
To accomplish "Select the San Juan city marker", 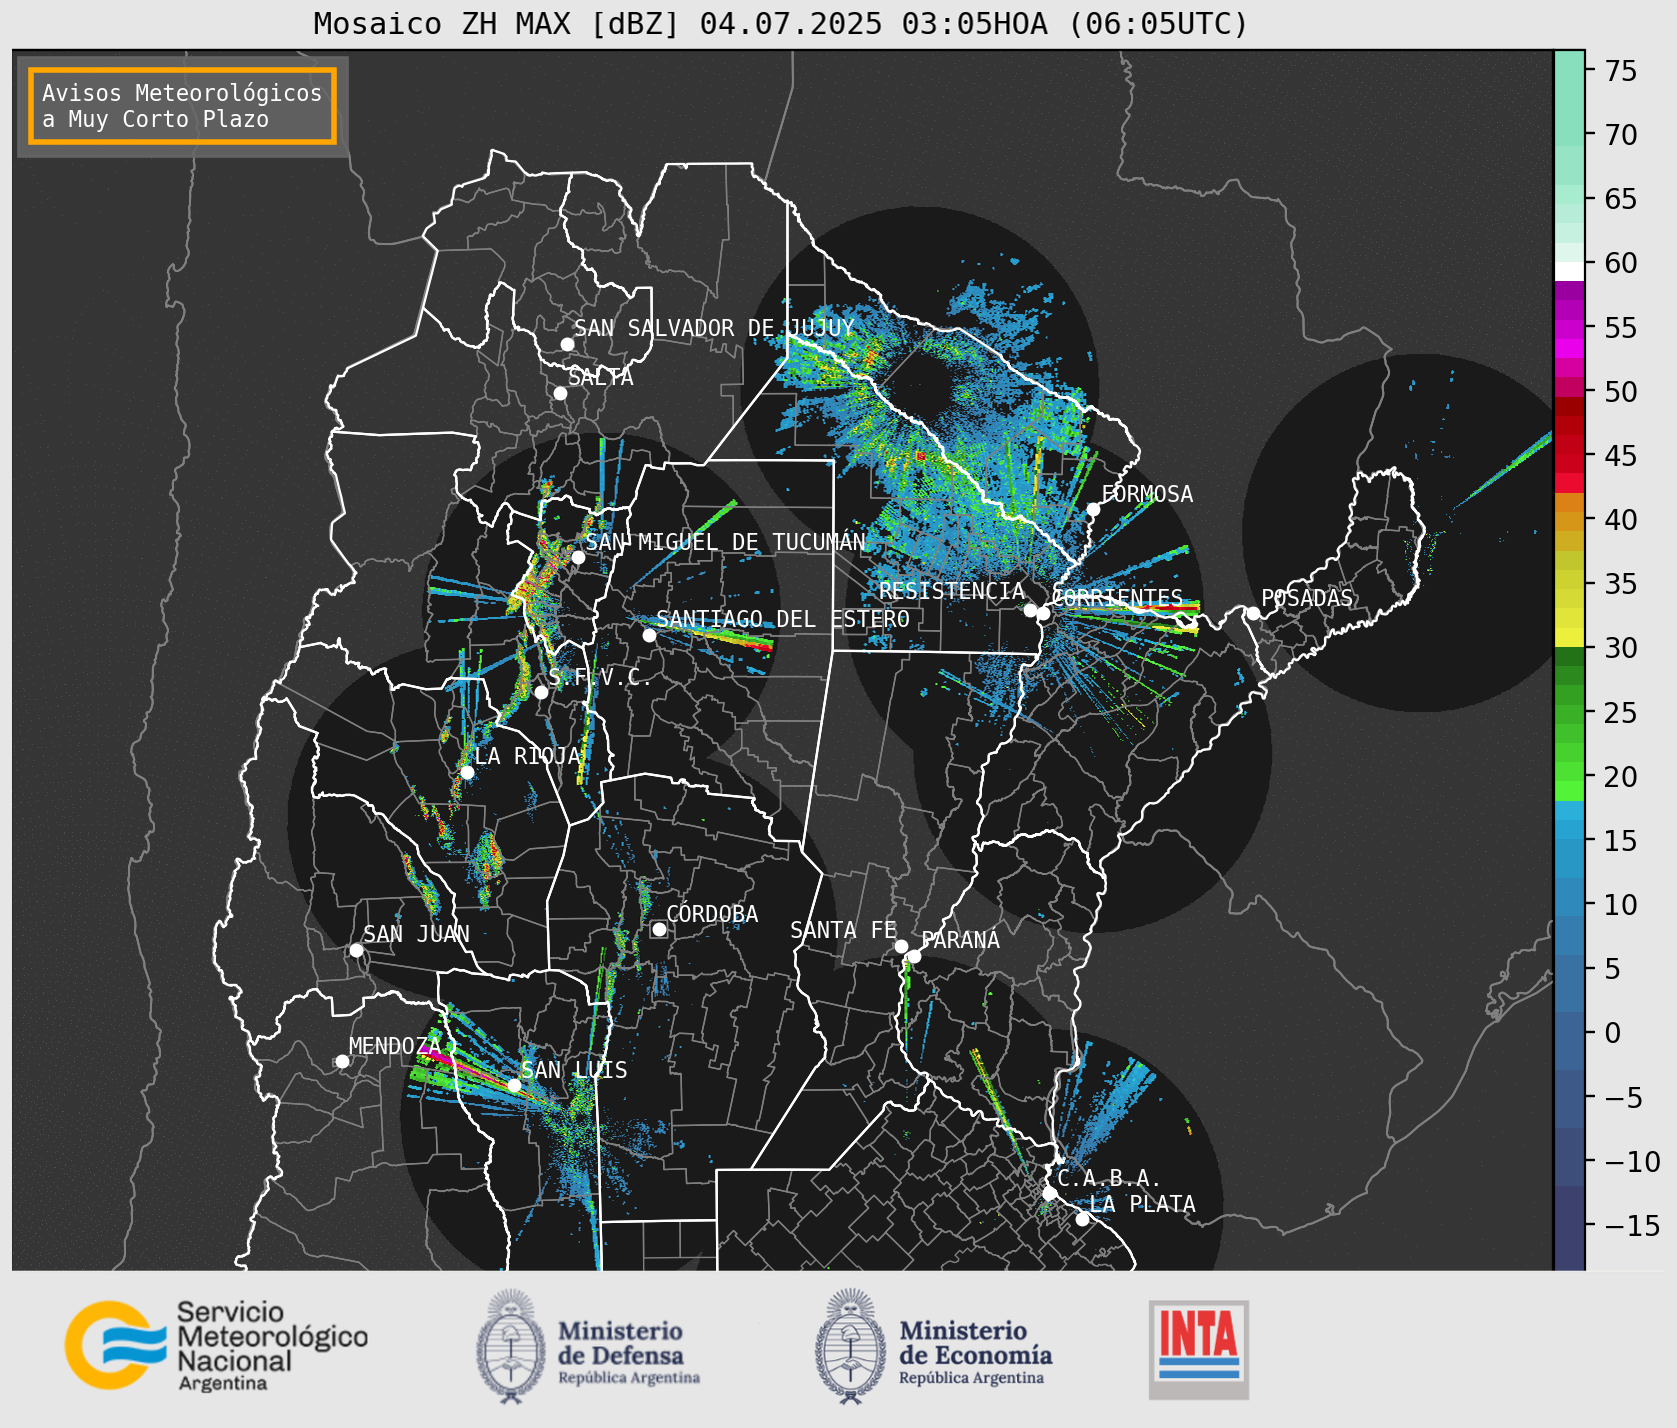I will click(x=356, y=950).
